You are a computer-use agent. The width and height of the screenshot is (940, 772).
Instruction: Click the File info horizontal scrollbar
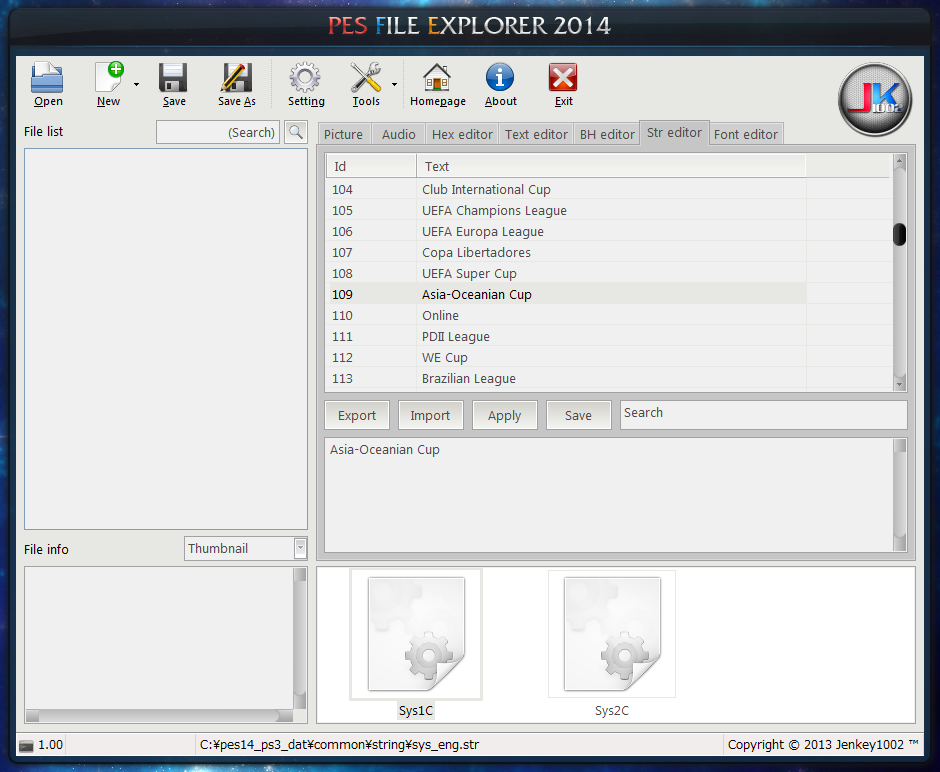[x=159, y=716]
